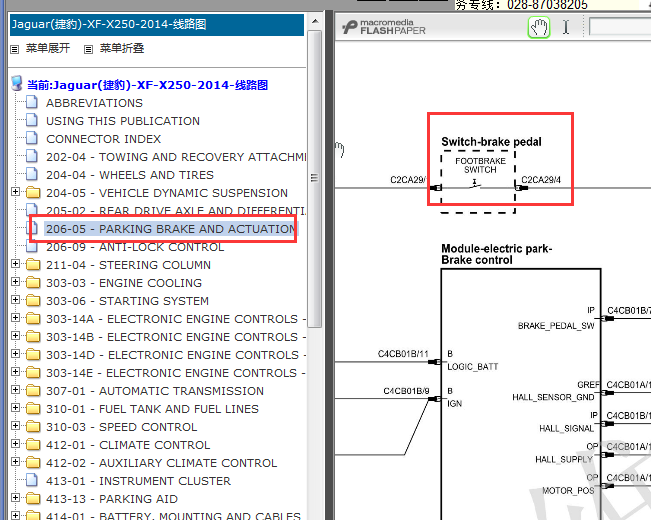Click the computer icon beside 当前:Jaguar
The width and height of the screenshot is (651, 520).
tap(17, 83)
